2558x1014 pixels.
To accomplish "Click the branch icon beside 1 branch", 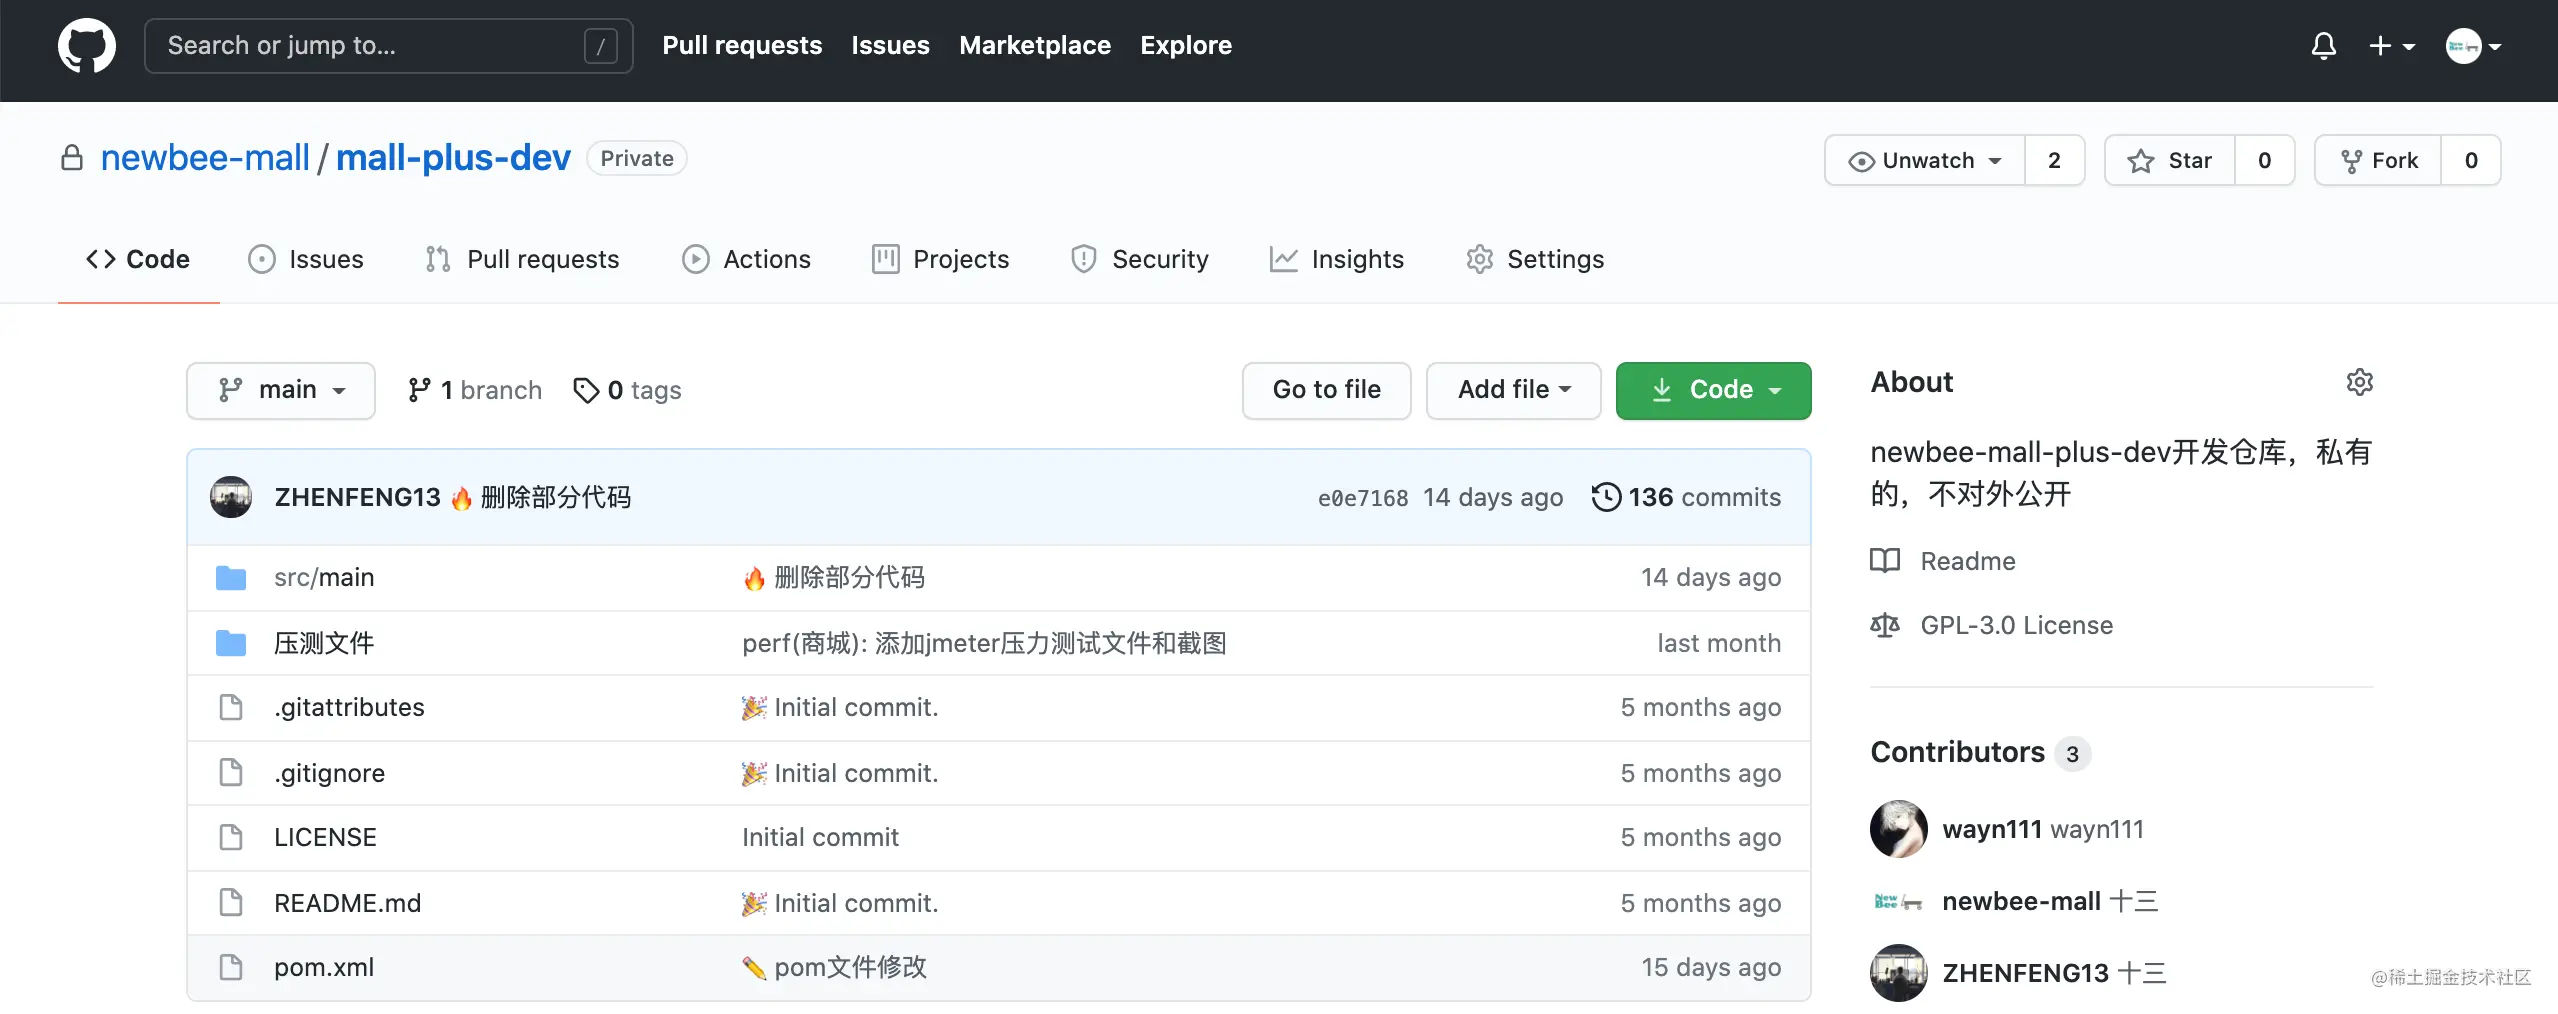I will (x=419, y=390).
